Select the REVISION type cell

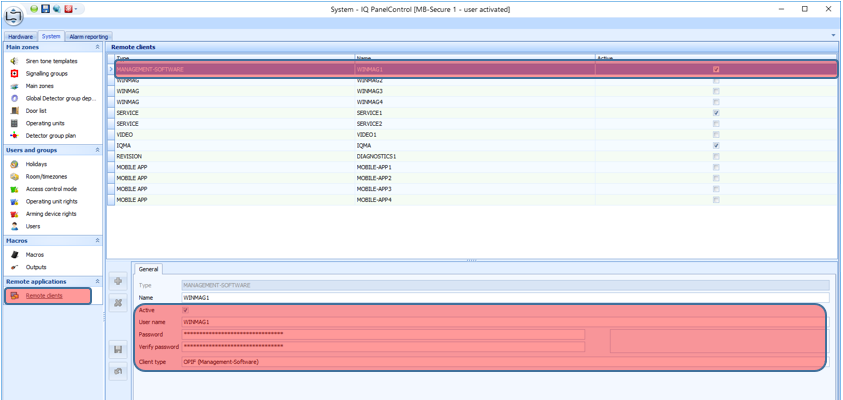point(234,156)
